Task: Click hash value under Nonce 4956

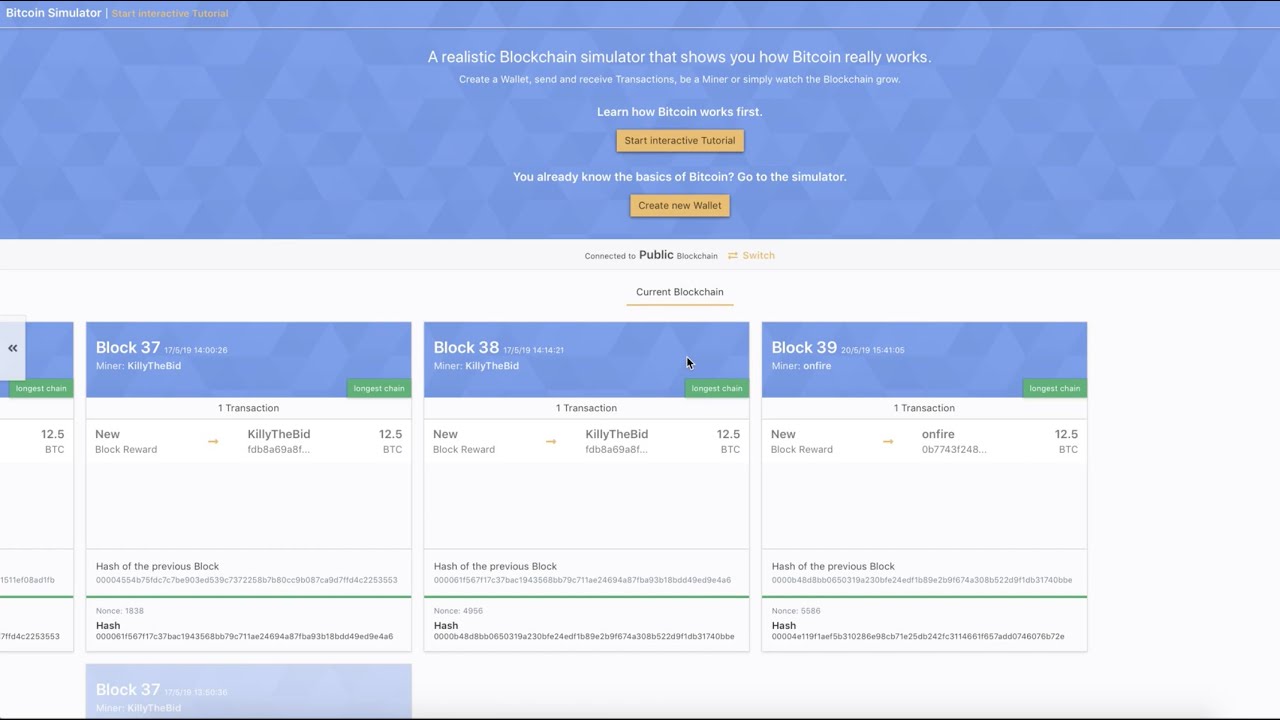Action: pyautogui.click(x=584, y=636)
